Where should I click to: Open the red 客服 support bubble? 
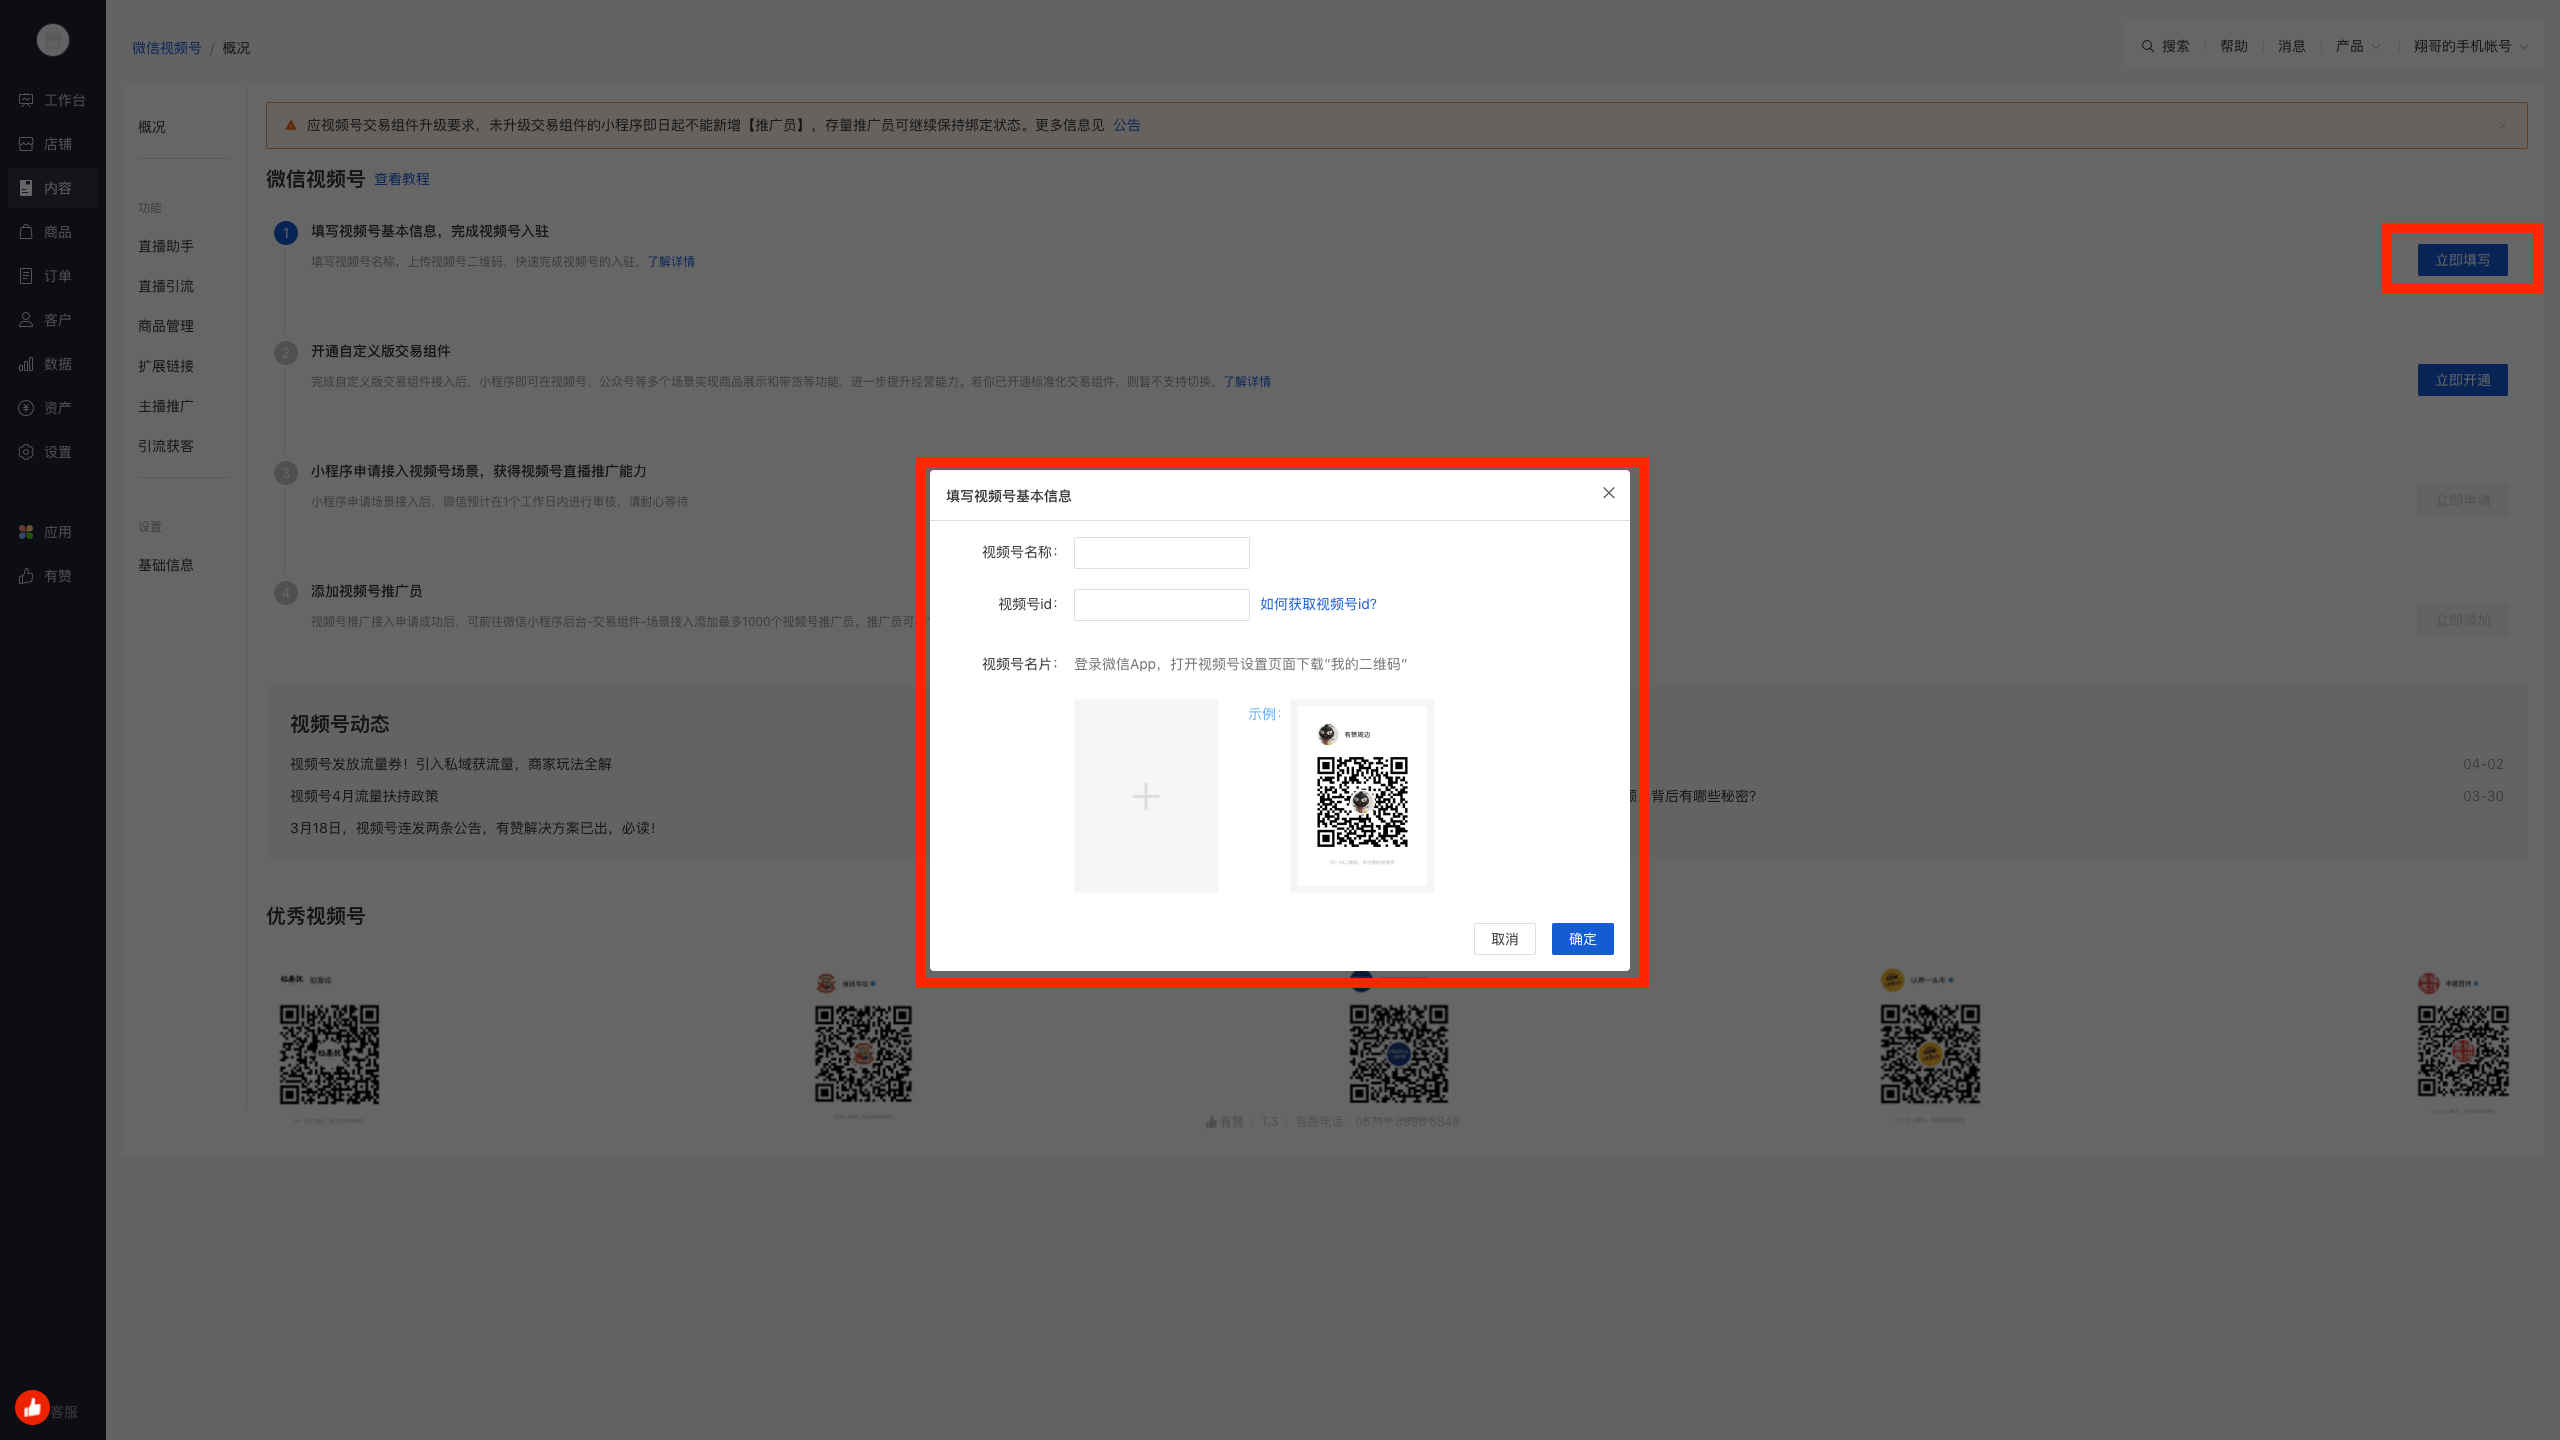point(32,1408)
